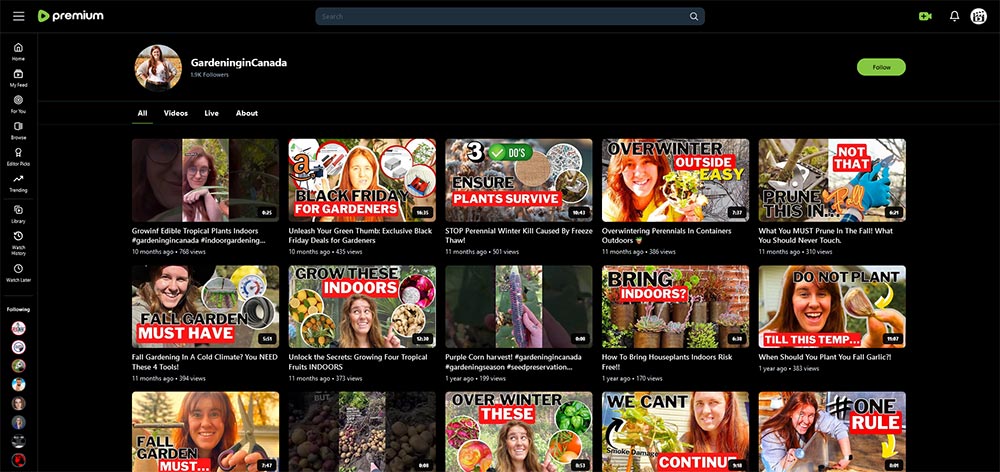This screenshot has width=1000, height=472.
Task: Click the '1.9K Followers' text
Action: [x=209, y=75]
